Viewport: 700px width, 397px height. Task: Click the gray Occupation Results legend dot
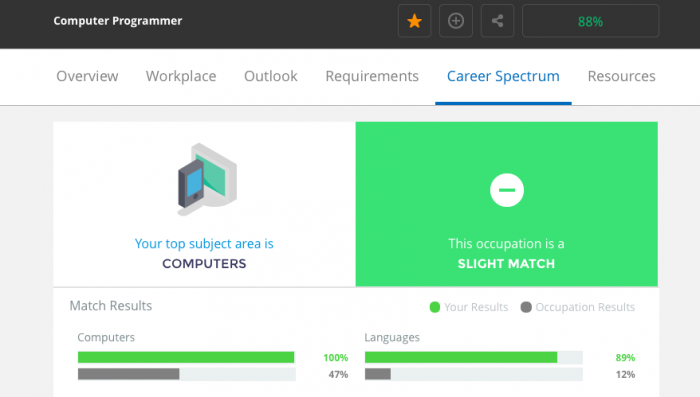pyautogui.click(x=526, y=307)
